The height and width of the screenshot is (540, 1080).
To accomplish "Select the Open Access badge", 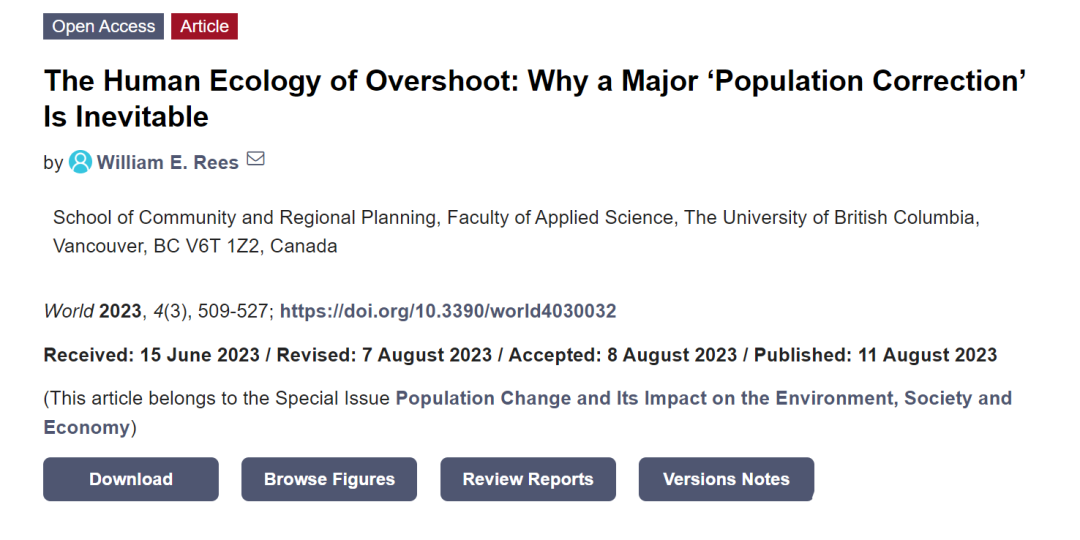I will pyautogui.click(x=103, y=26).
